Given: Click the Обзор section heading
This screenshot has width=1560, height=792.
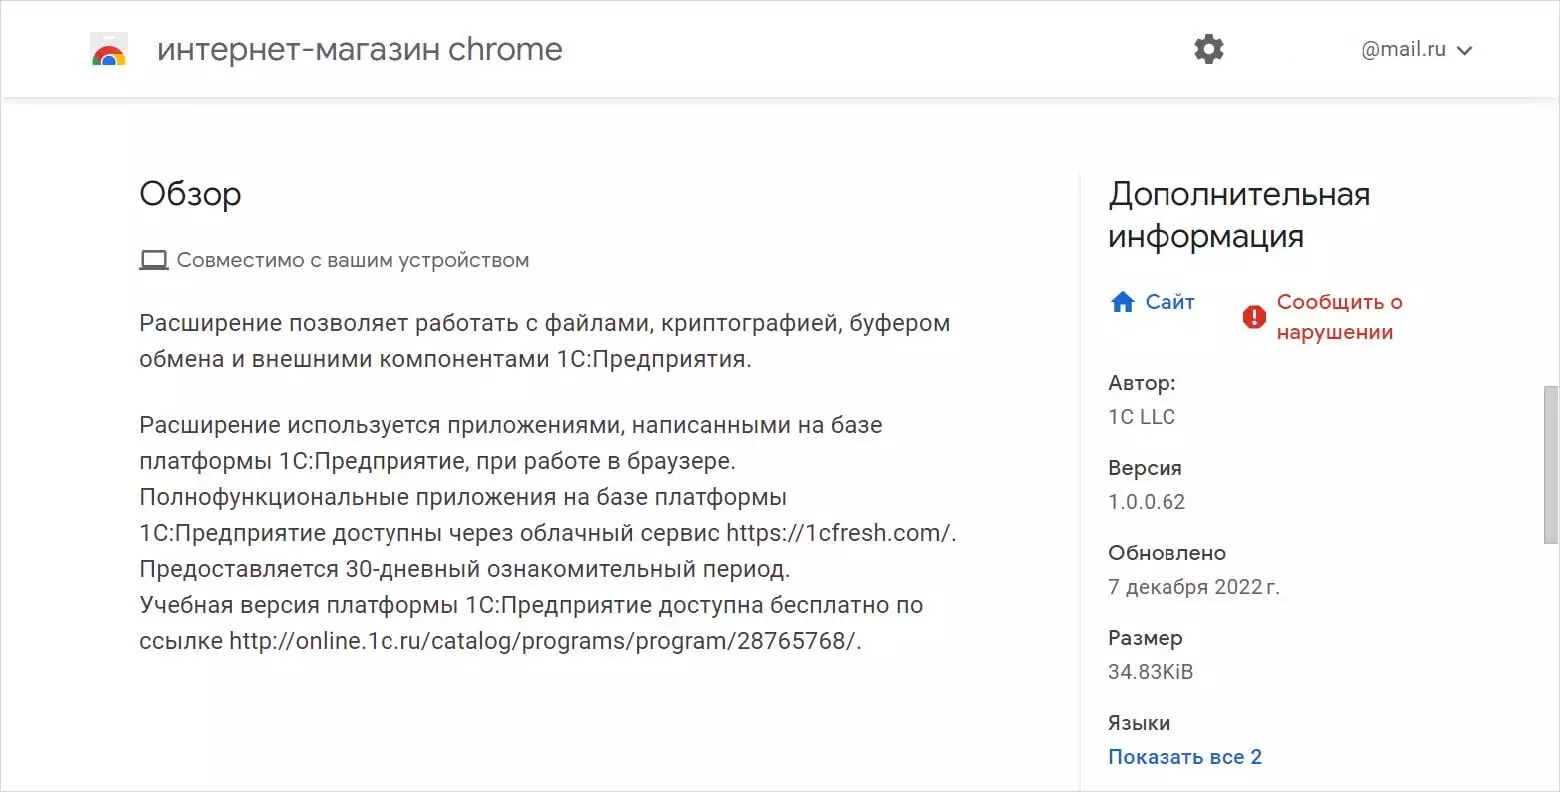Looking at the screenshot, I should 190,193.
